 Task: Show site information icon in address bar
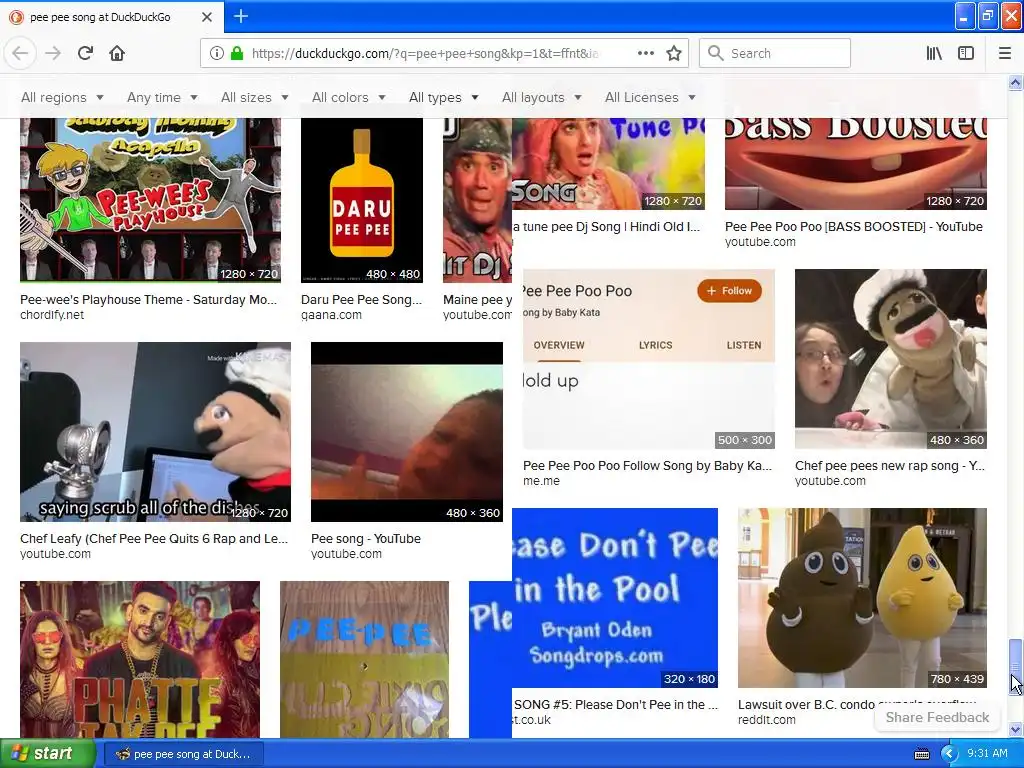(x=216, y=53)
